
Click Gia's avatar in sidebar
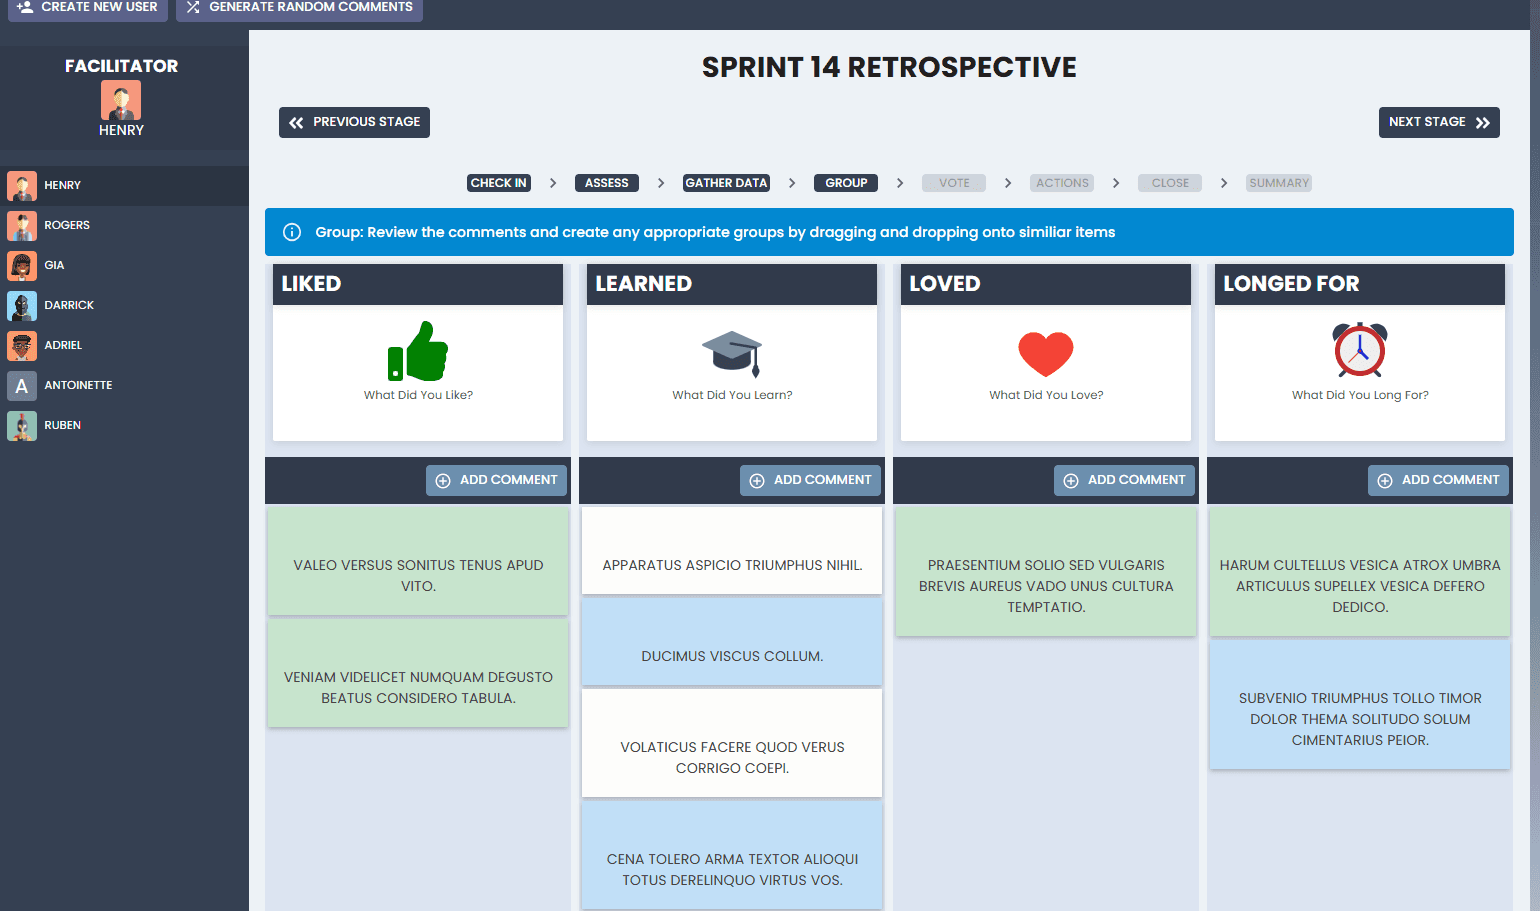click(x=22, y=266)
